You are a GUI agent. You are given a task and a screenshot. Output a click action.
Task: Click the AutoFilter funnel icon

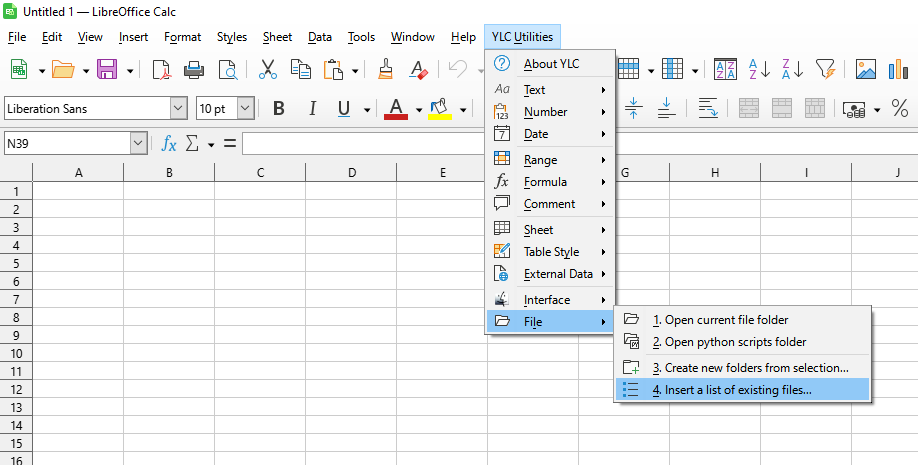point(825,69)
